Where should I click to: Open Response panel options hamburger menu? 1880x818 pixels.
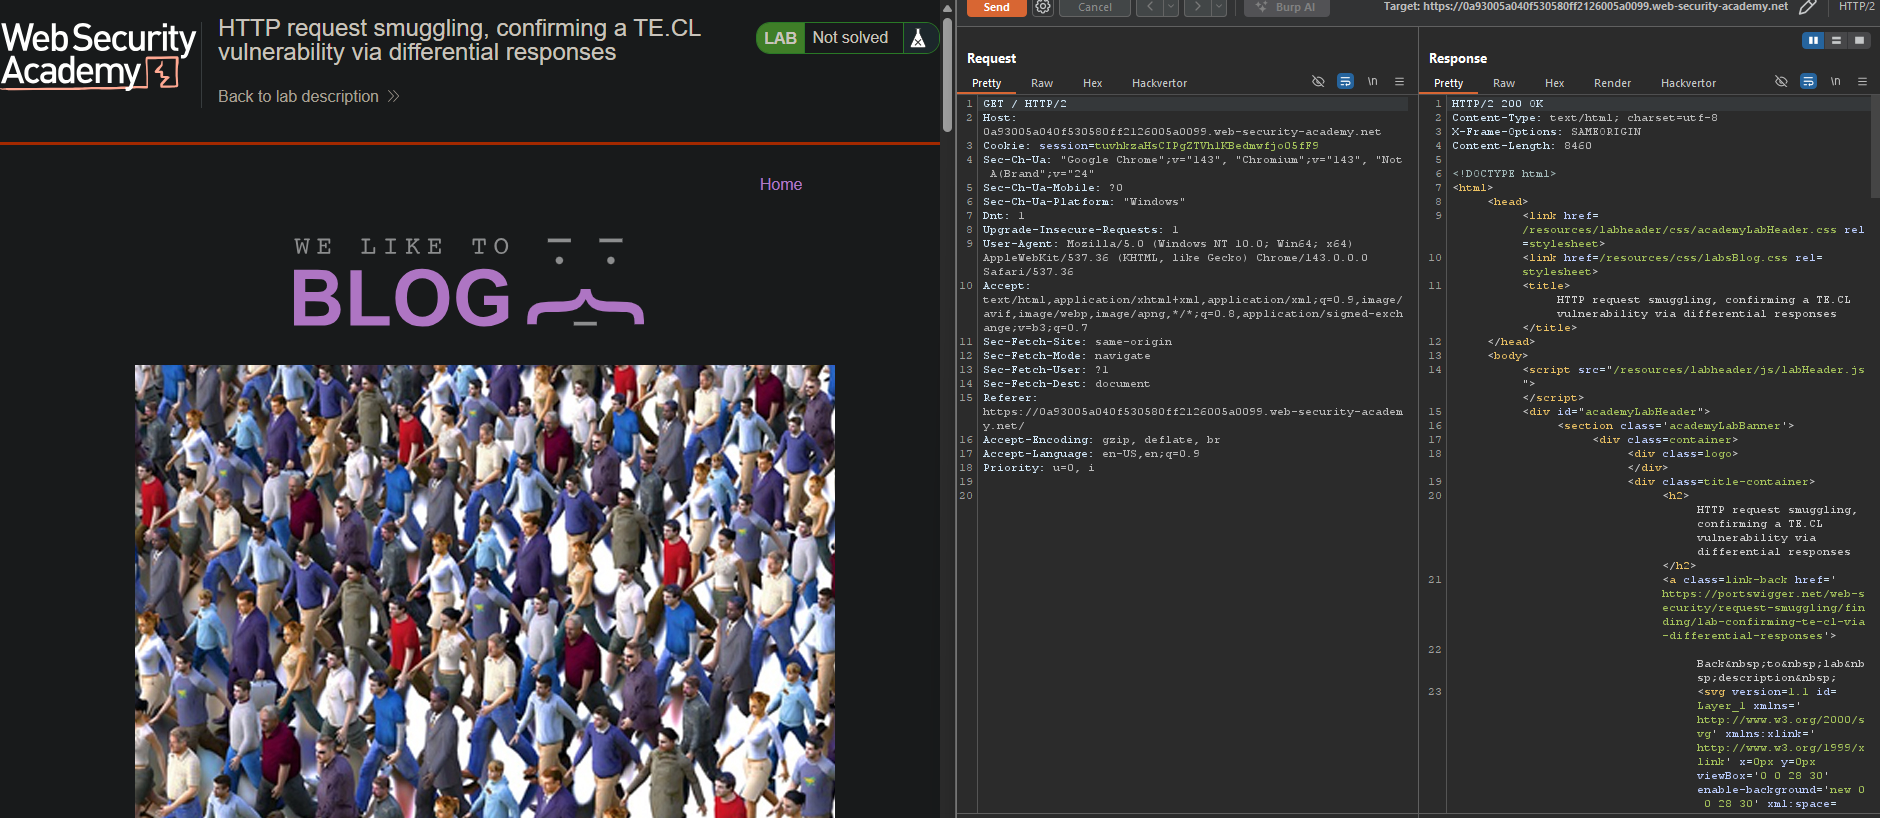pos(1862,82)
